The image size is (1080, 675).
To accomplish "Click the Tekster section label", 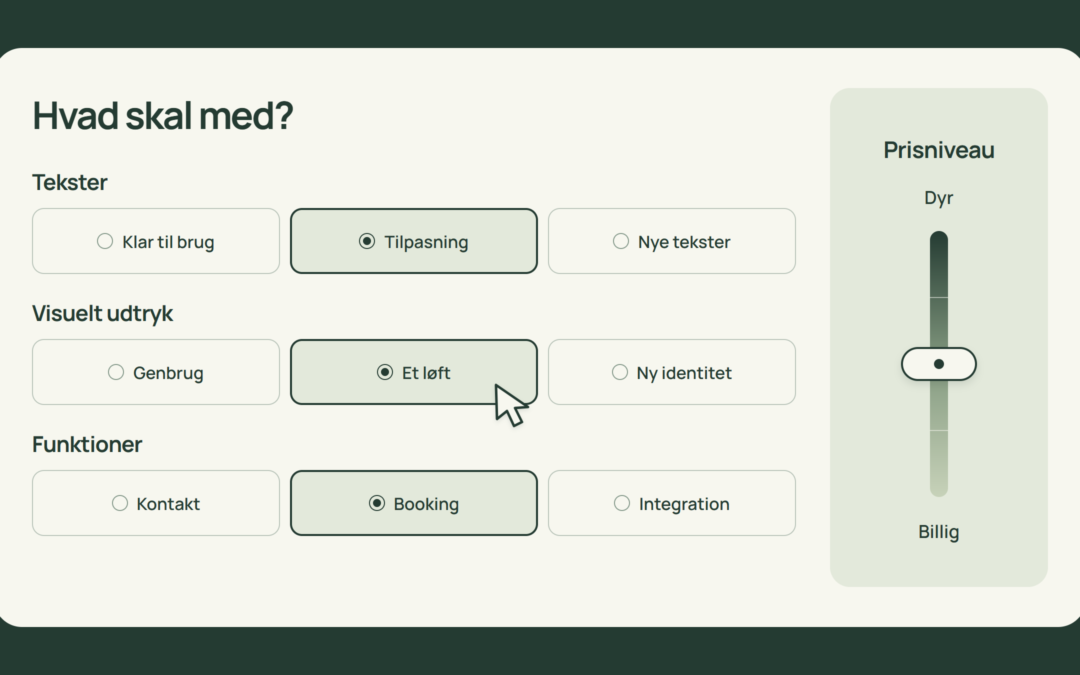I will [70, 183].
